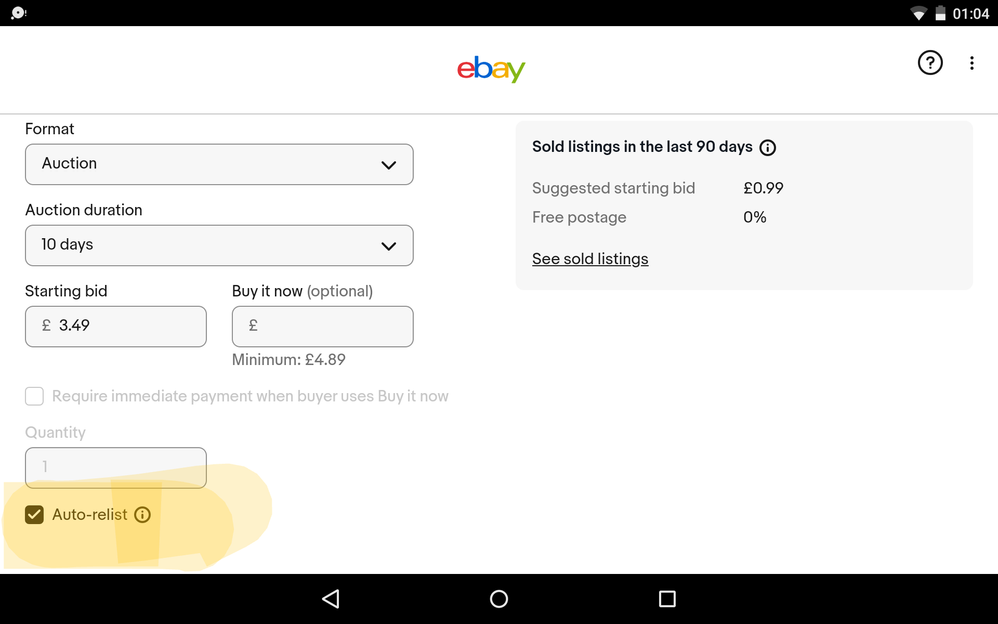998x624 pixels.
Task: Tap the sold listings info icon
Action: (768, 148)
